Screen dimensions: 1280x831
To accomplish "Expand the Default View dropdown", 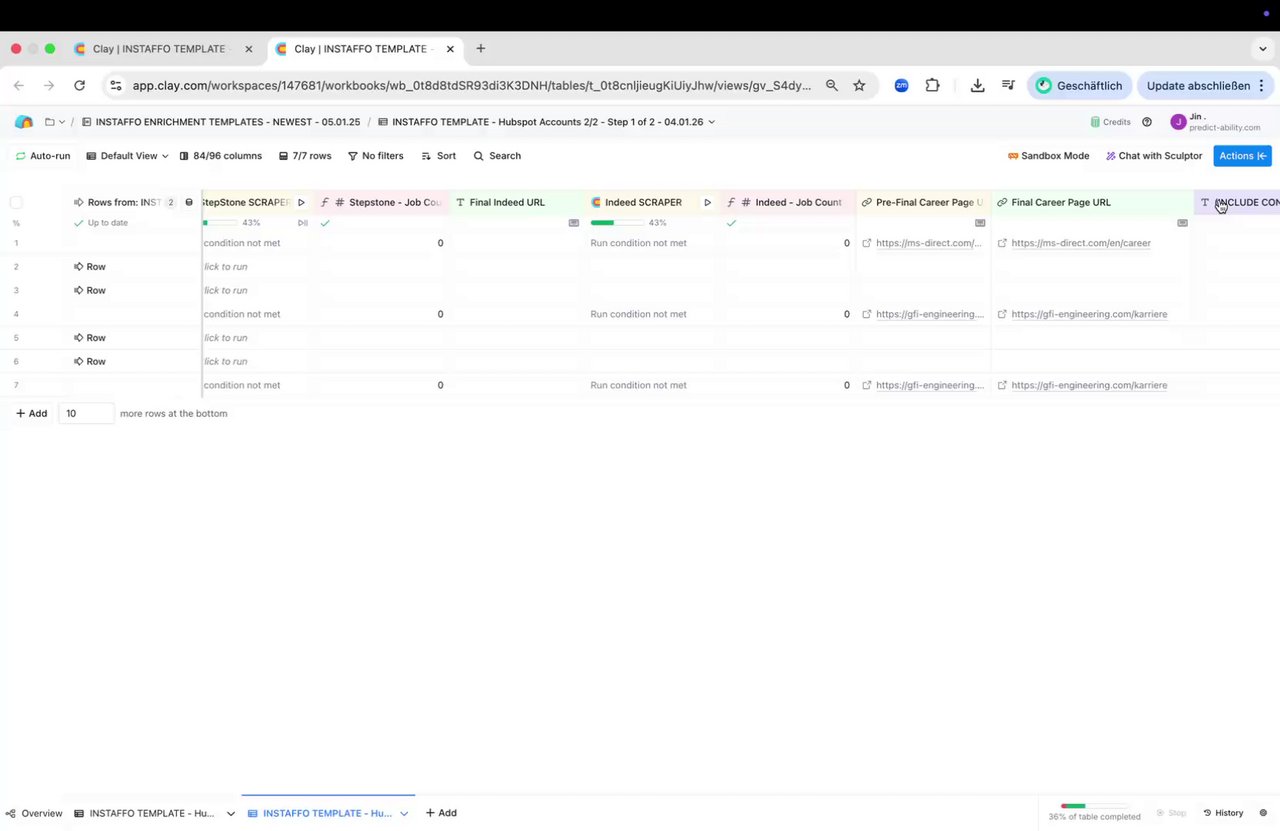I will click(x=128, y=156).
